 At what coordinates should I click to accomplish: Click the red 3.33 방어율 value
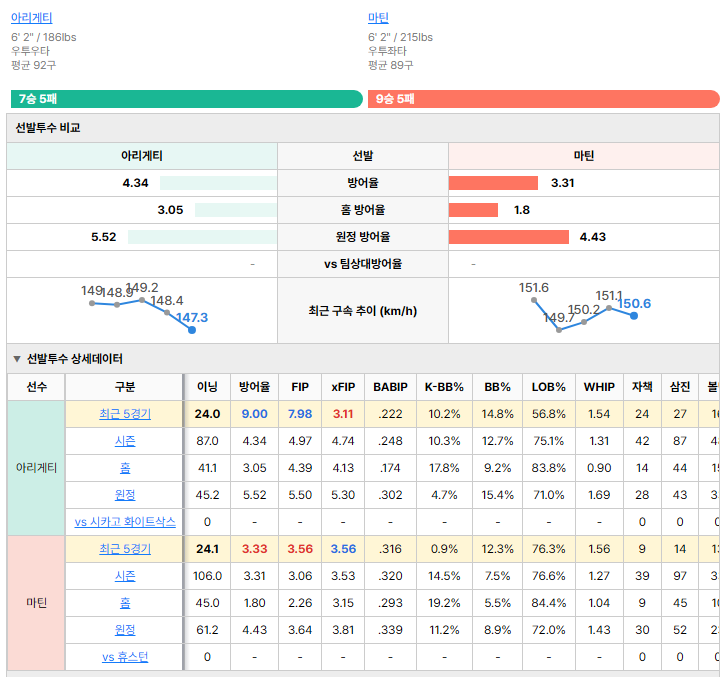[x=255, y=549]
